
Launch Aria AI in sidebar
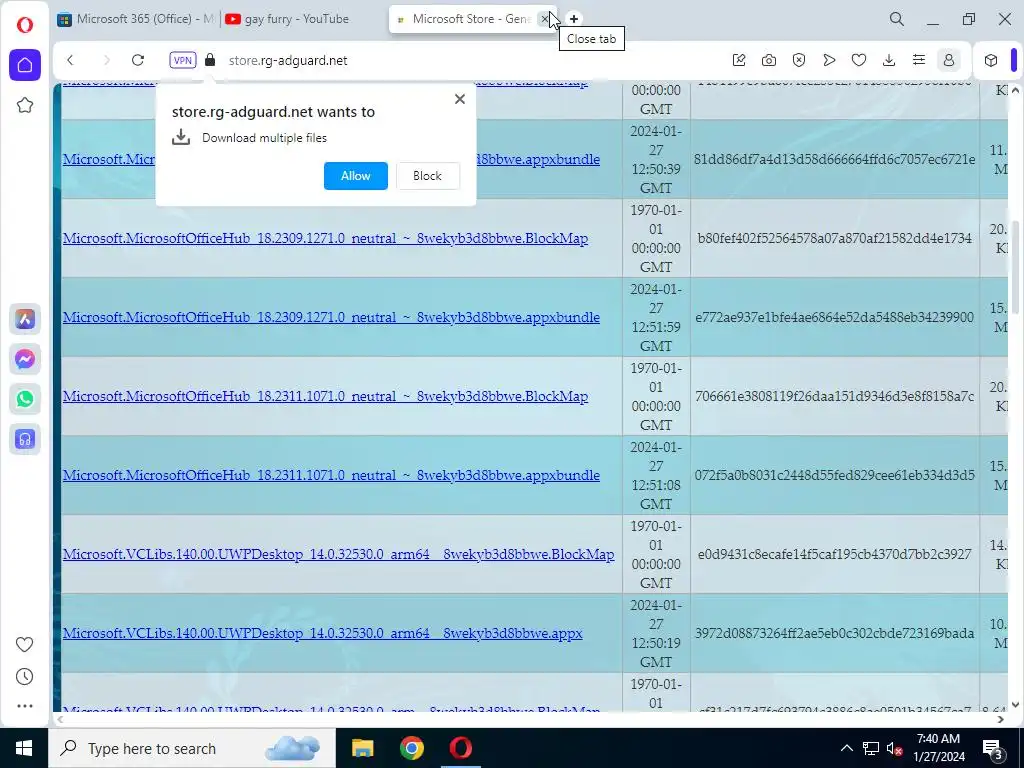point(25,319)
